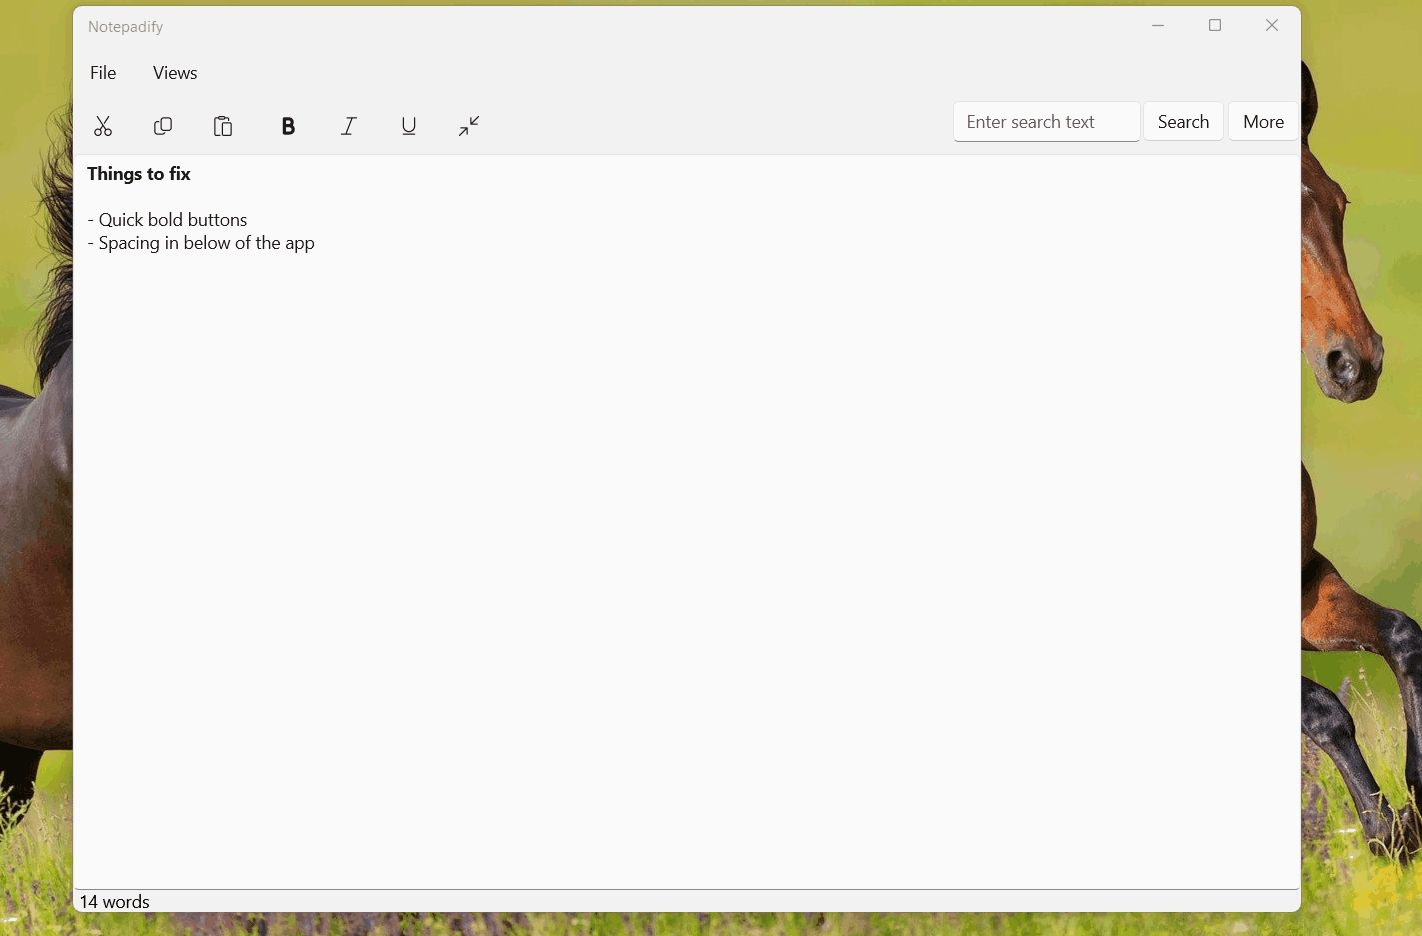This screenshot has height=936, width=1422.
Task: Place cursor in 'Things to fix' heading
Action: coord(139,174)
